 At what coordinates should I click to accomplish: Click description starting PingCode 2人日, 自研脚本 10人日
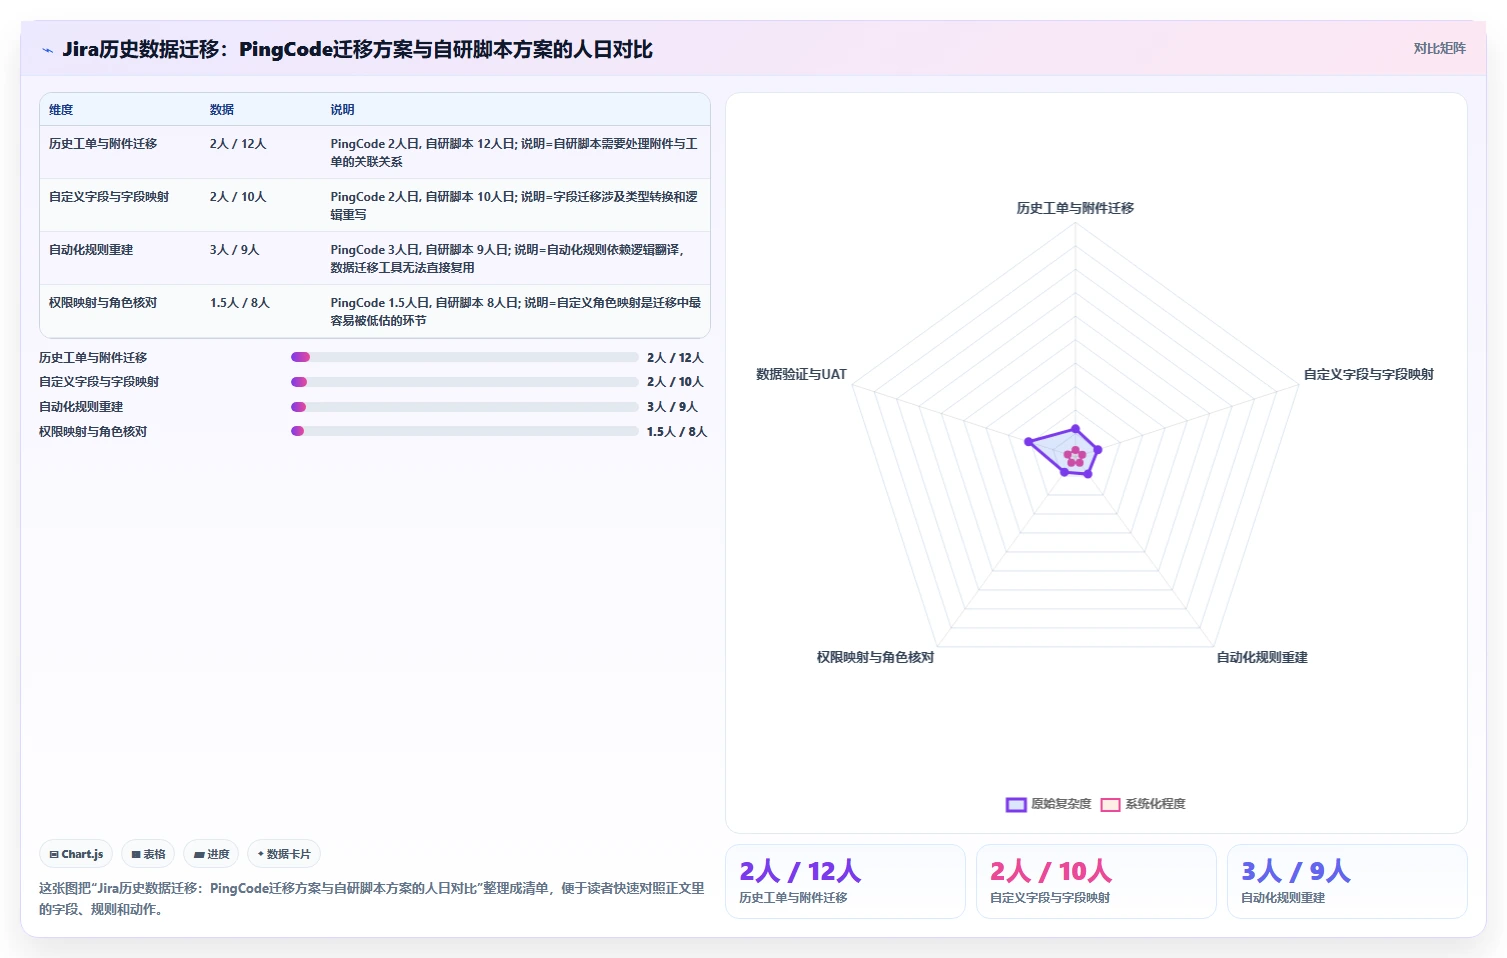tap(515, 206)
